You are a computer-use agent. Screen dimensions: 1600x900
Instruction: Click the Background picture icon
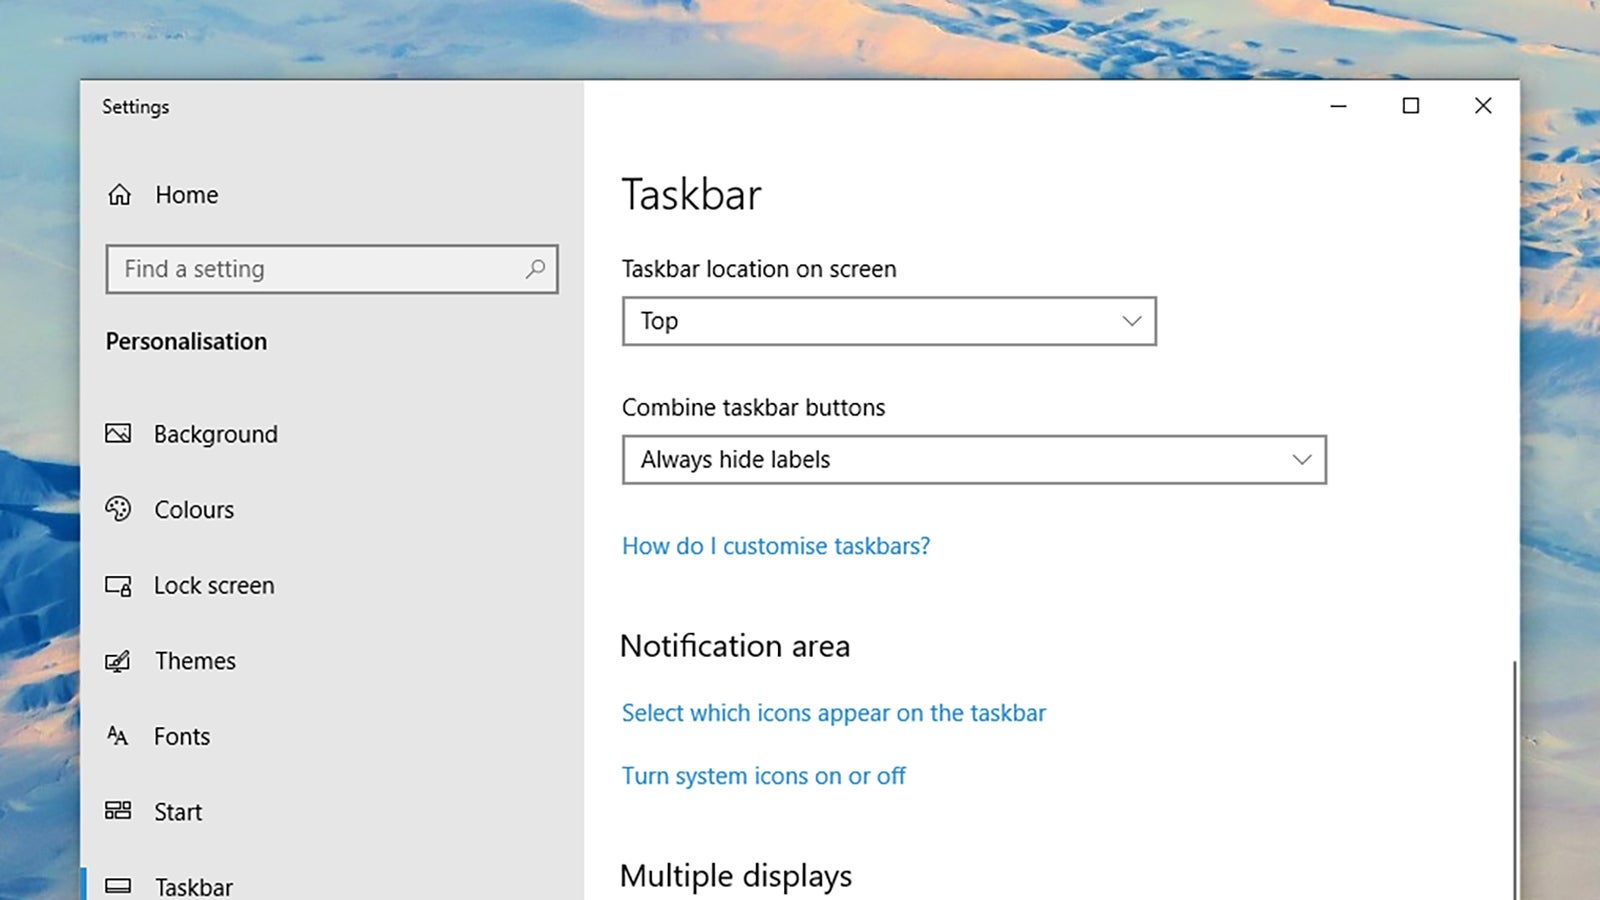118,434
